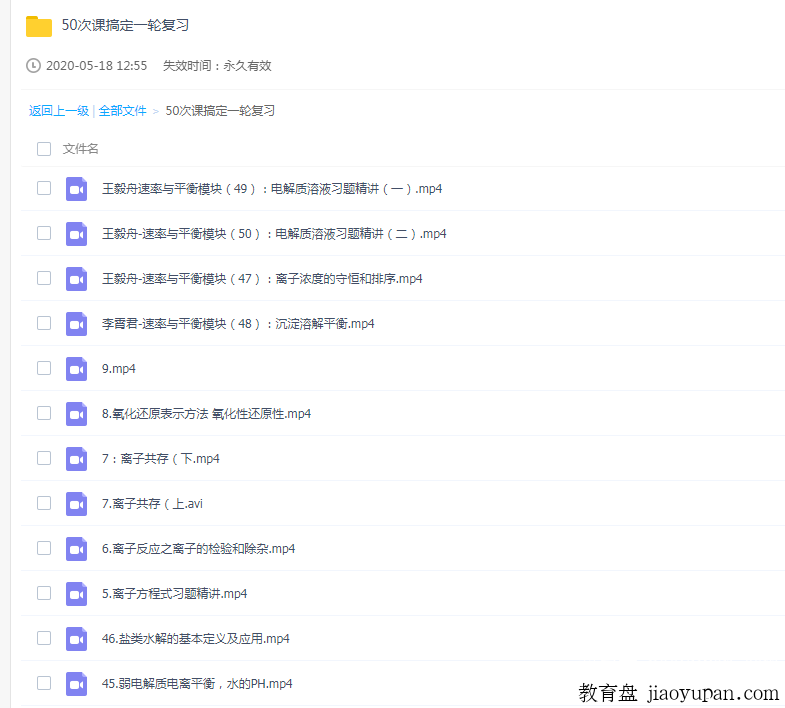Screen dimensions: 785x708
Task: Tick checkbox for 45.弱电解质电离平衡 file
Action: point(44,683)
